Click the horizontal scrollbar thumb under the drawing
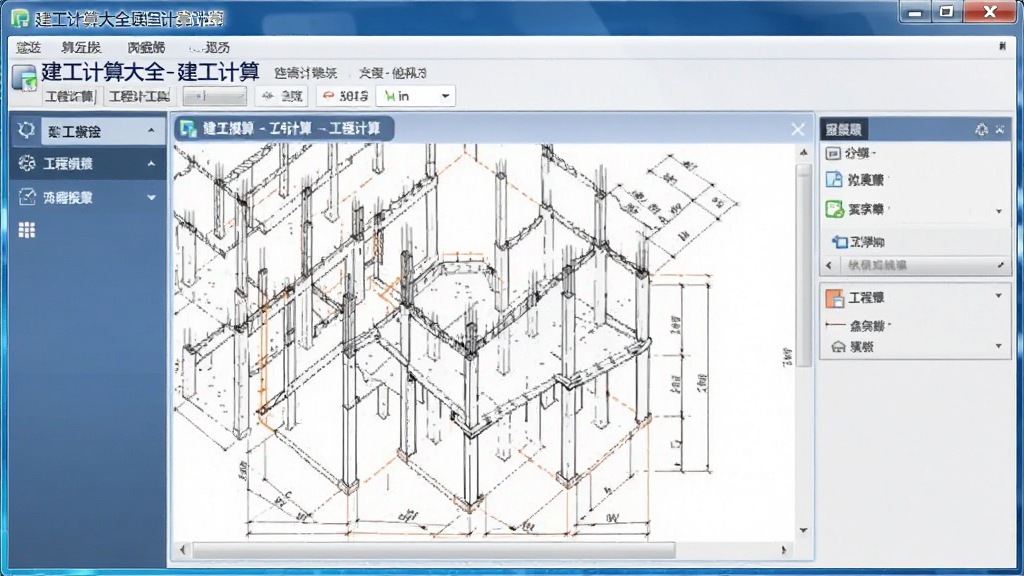The height and width of the screenshot is (576, 1024). click(x=434, y=551)
